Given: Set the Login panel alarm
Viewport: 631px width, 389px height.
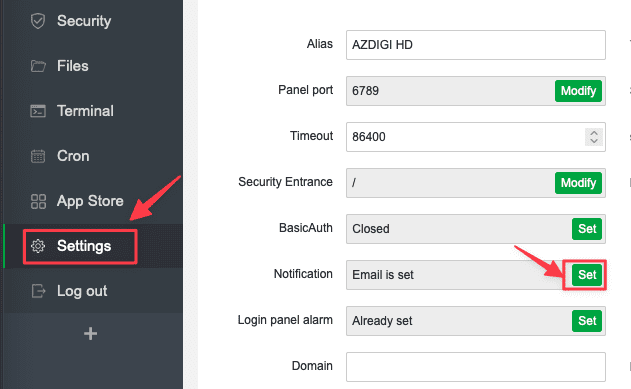Looking at the screenshot, I should click(587, 321).
